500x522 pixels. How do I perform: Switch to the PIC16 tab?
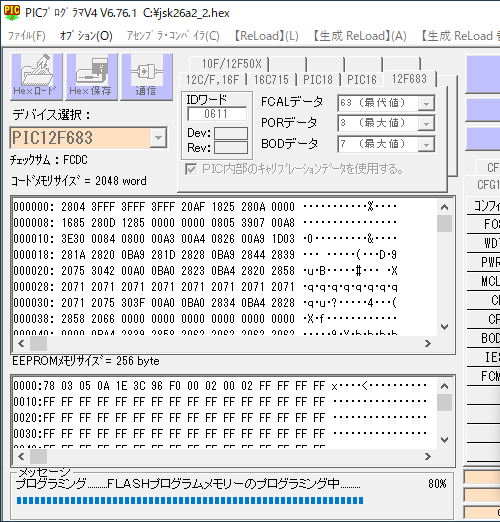(x=362, y=80)
